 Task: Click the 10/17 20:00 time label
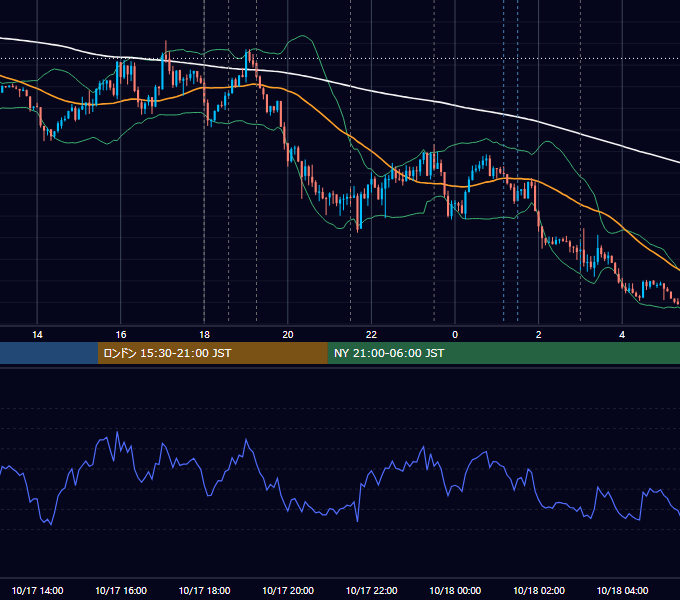tap(288, 590)
